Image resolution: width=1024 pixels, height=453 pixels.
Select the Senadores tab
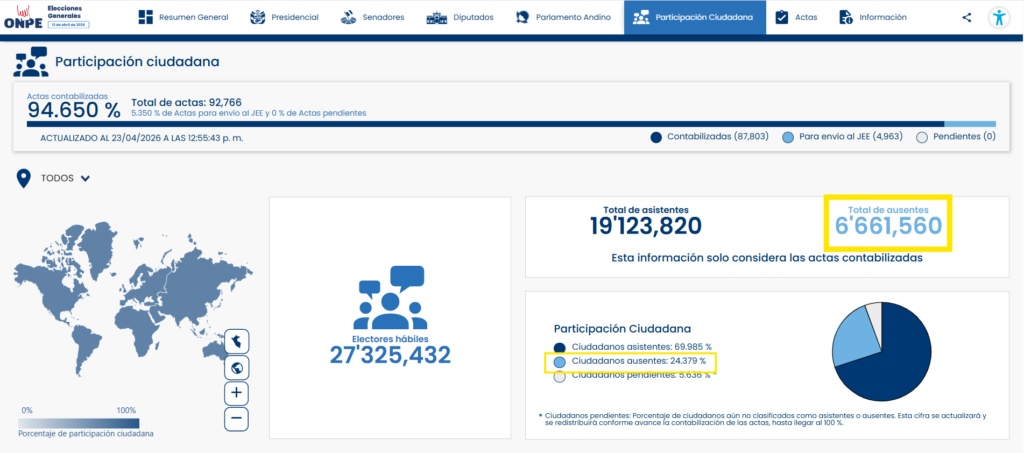[x=371, y=17]
